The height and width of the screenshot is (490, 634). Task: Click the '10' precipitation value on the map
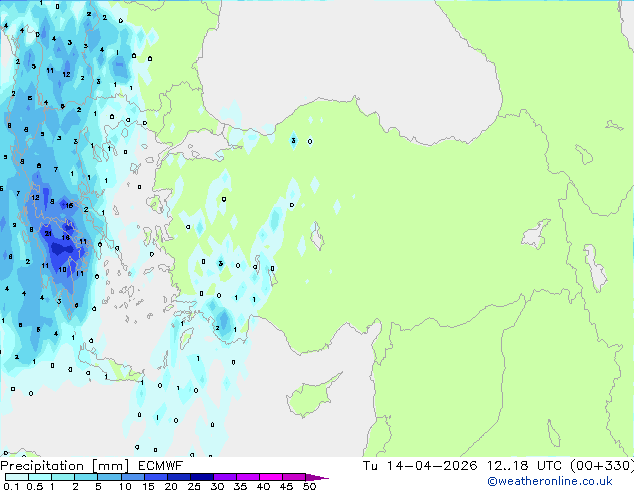[62, 269]
